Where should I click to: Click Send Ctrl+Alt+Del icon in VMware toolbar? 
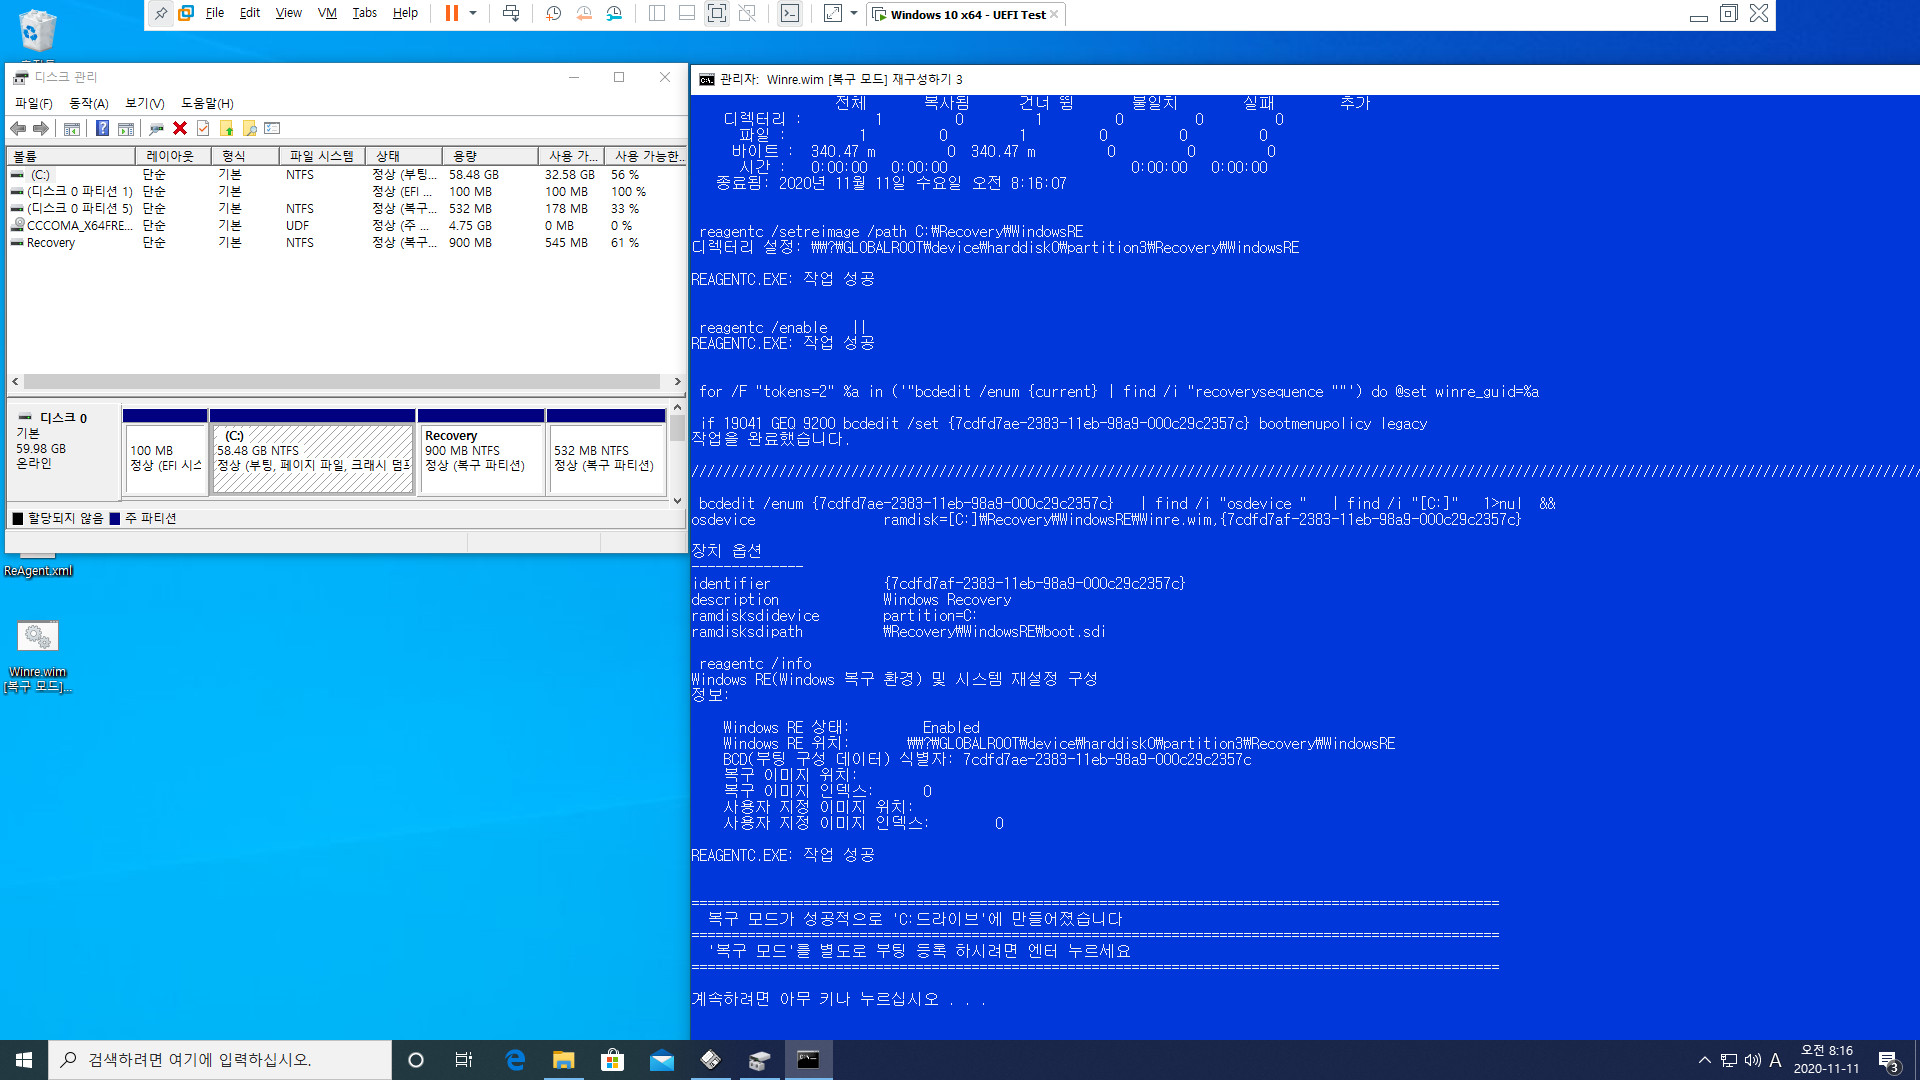pos(511,13)
